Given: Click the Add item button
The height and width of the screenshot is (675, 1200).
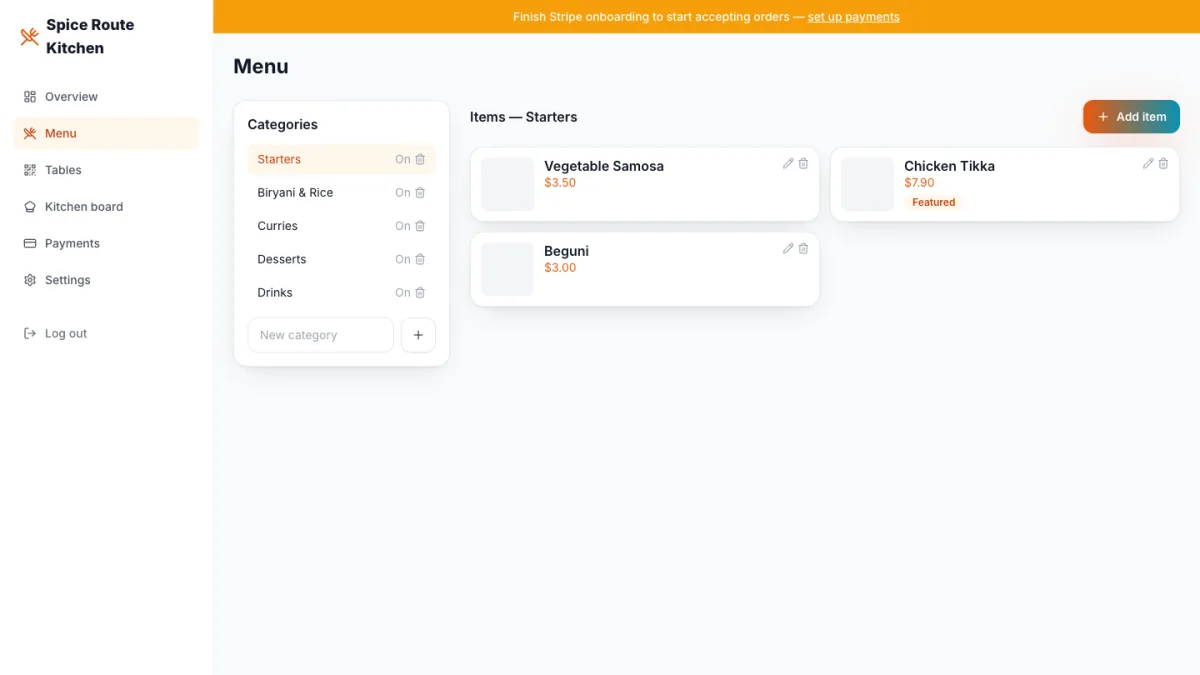Looking at the screenshot, I should coord(1131,117).
